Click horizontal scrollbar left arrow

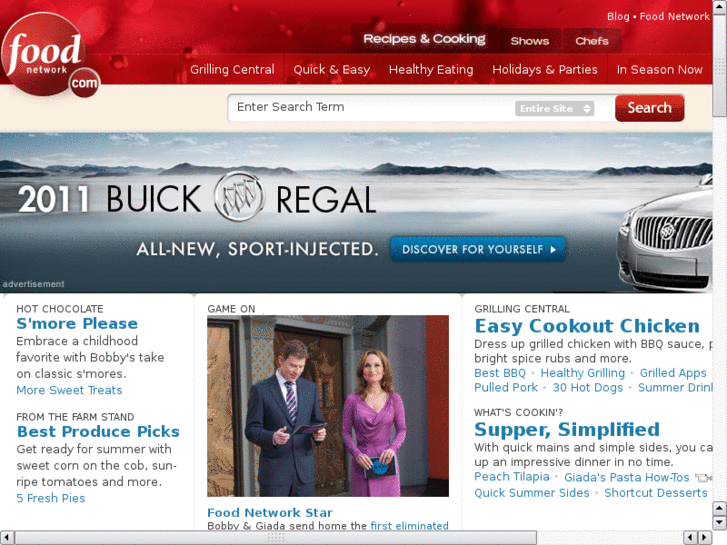7,538
